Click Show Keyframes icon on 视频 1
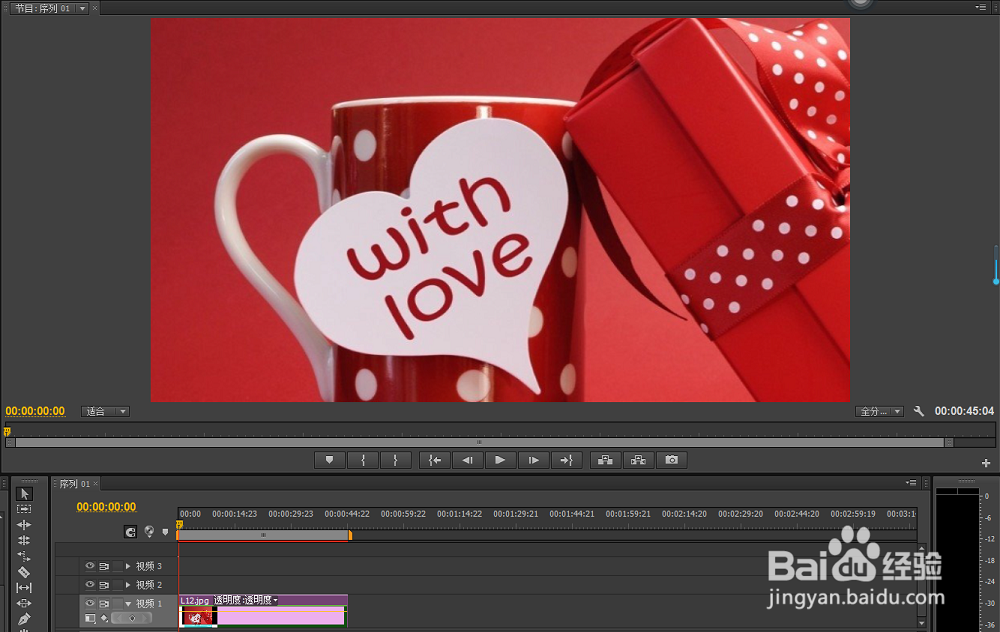 [105, 618]
